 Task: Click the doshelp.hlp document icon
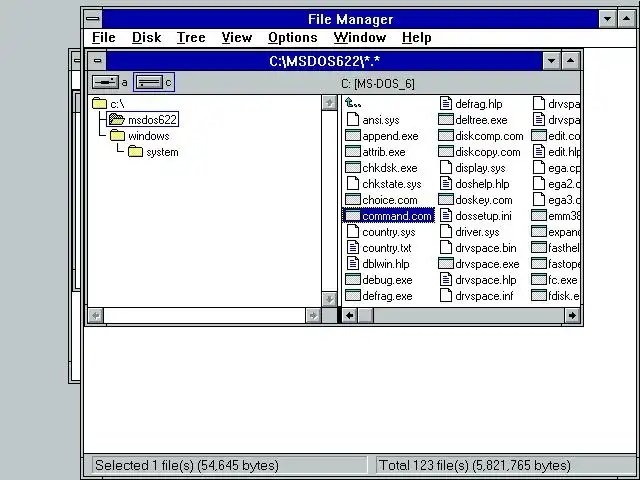[x=446, y=183]
